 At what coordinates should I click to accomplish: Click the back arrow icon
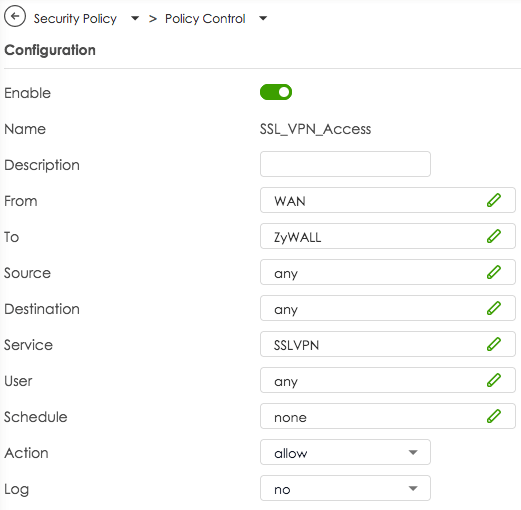tap(15, 16)
